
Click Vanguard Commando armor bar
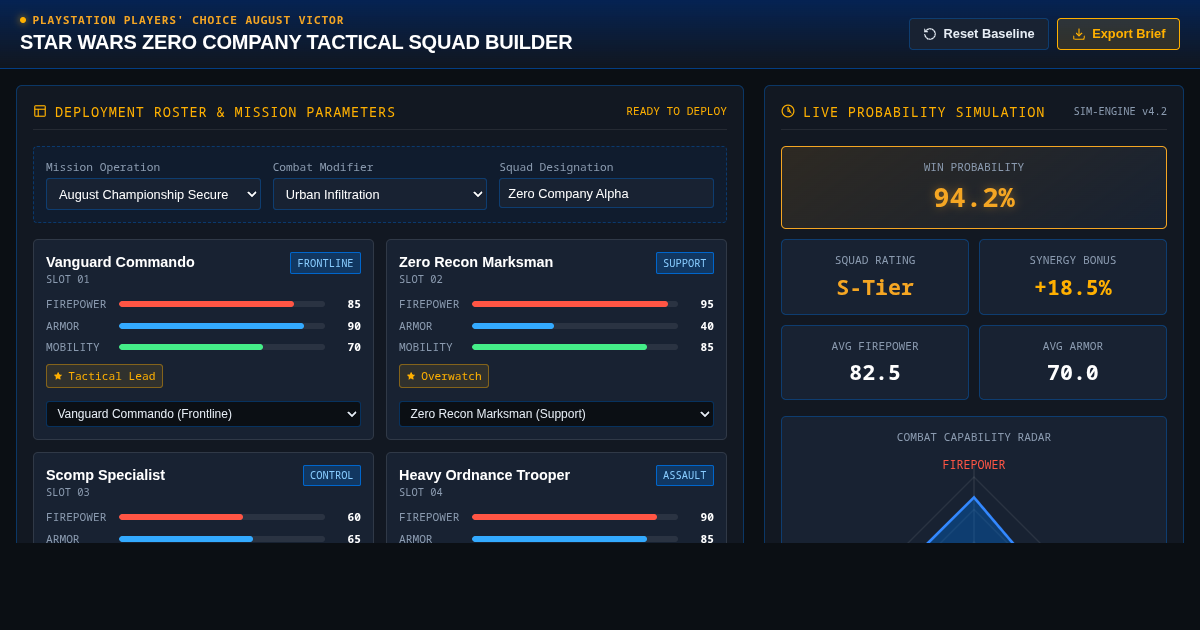222,326
